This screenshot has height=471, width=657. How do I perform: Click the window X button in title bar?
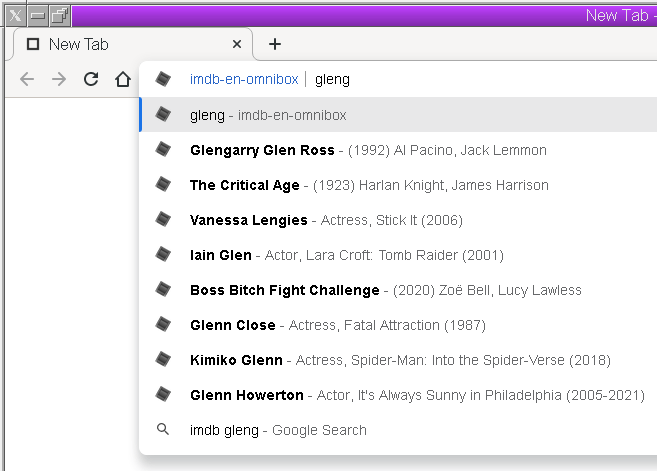[x=16, y=16]
